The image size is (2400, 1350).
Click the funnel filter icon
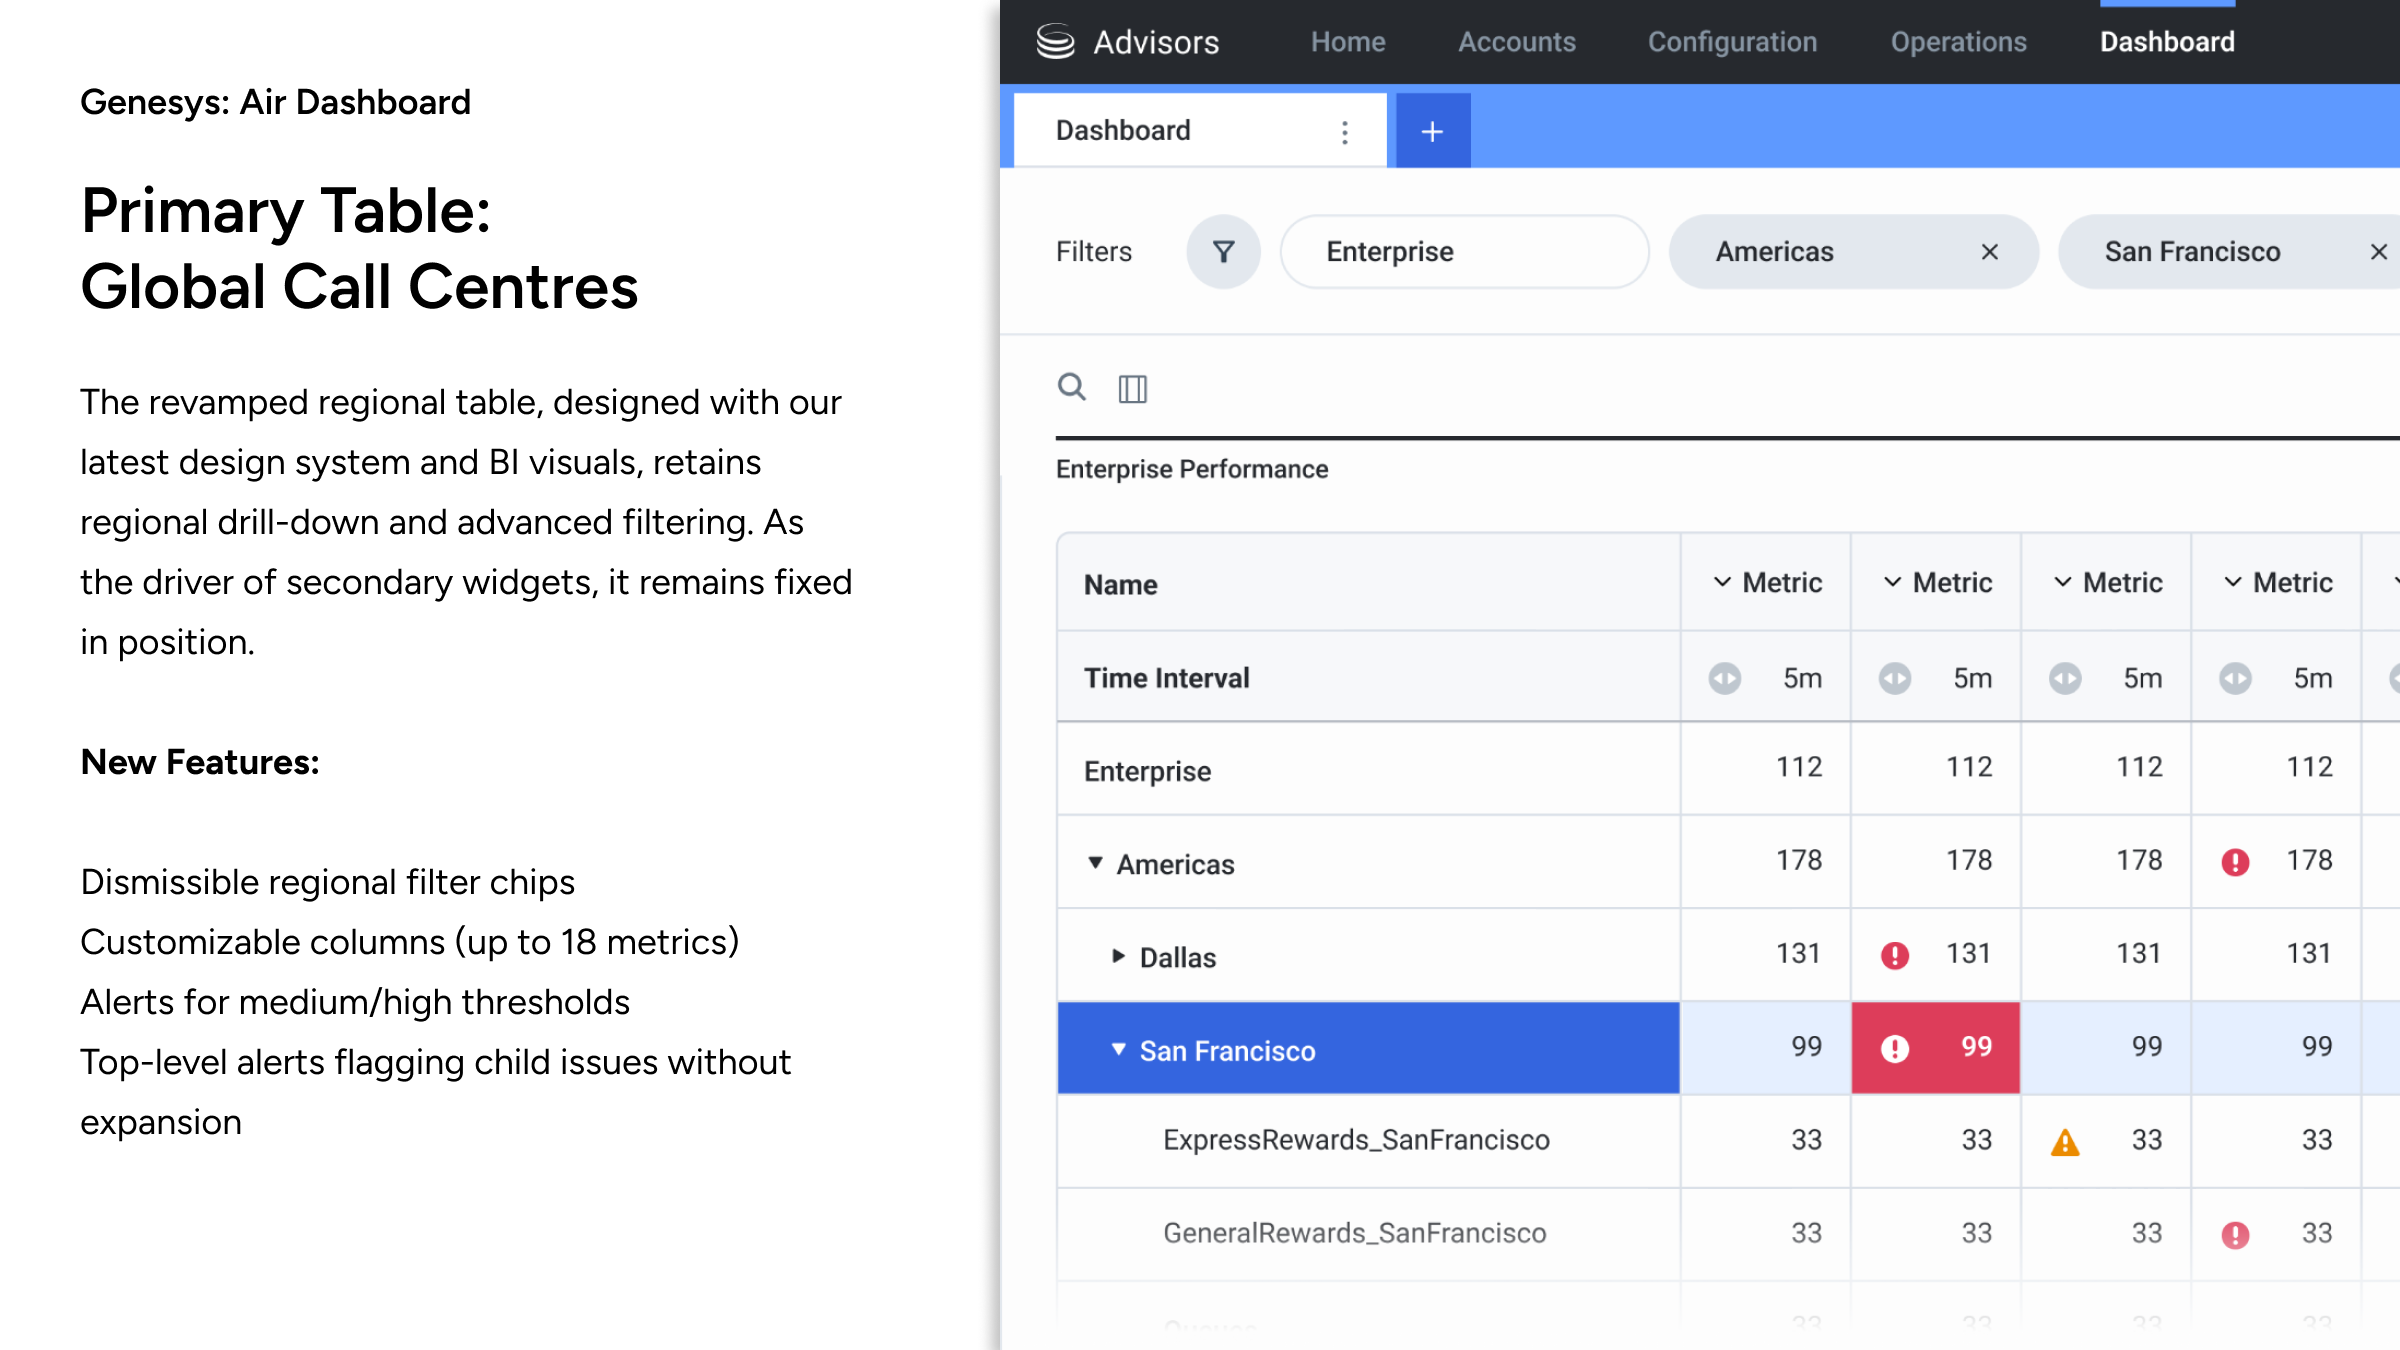[x=1223, y=252]
